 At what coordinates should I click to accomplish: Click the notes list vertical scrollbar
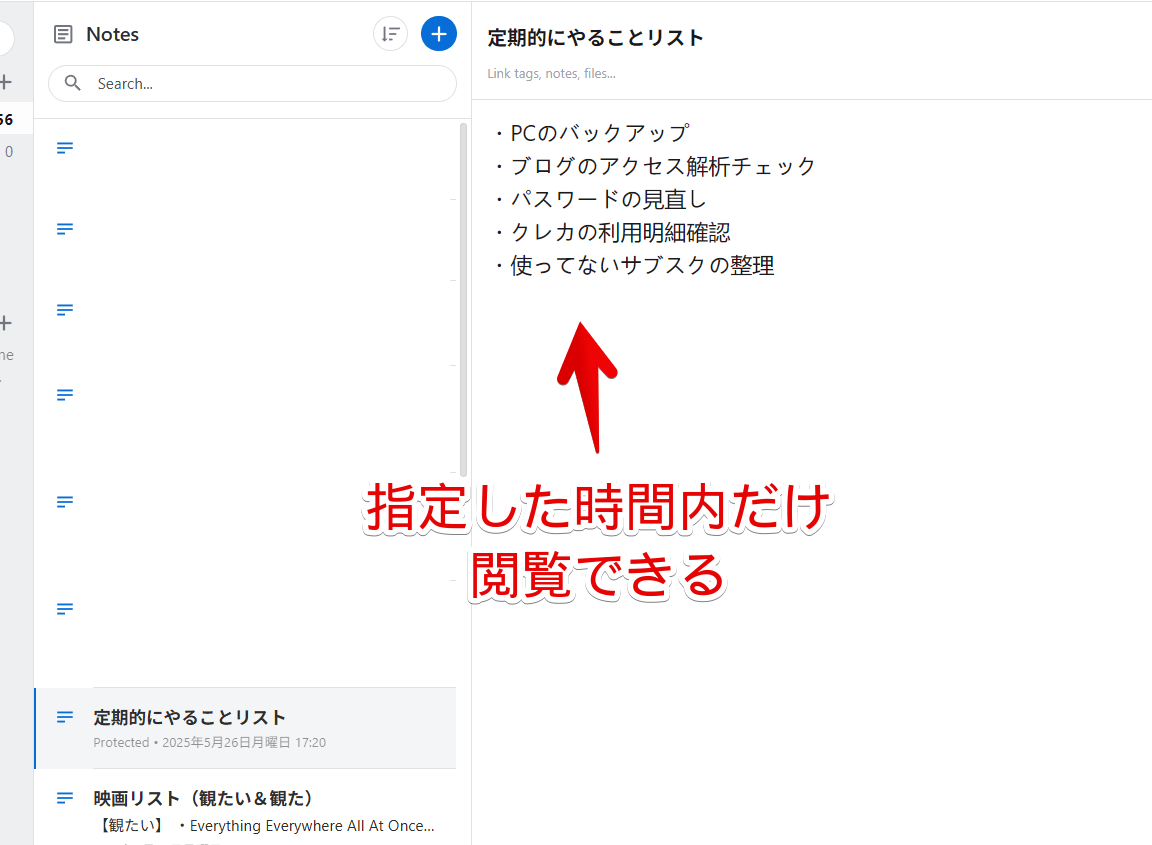tap(464, 300)
